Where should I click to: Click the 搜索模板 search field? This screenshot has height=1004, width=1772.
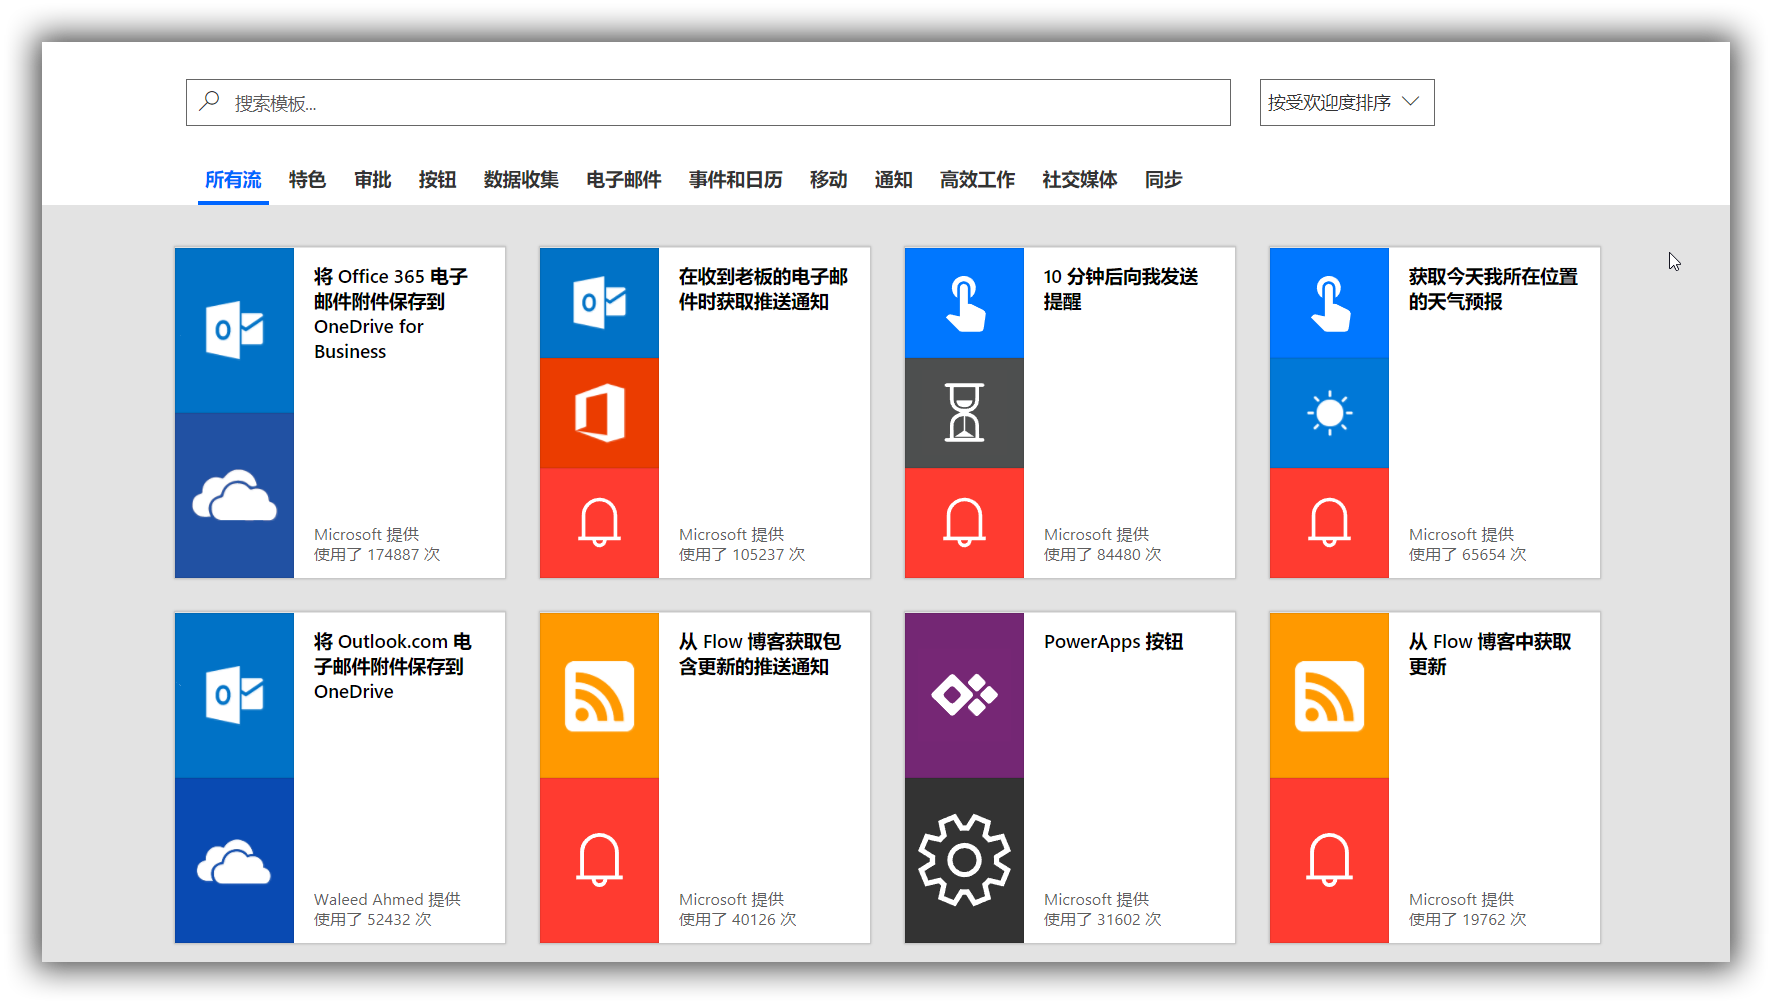(x=708, y=103)
